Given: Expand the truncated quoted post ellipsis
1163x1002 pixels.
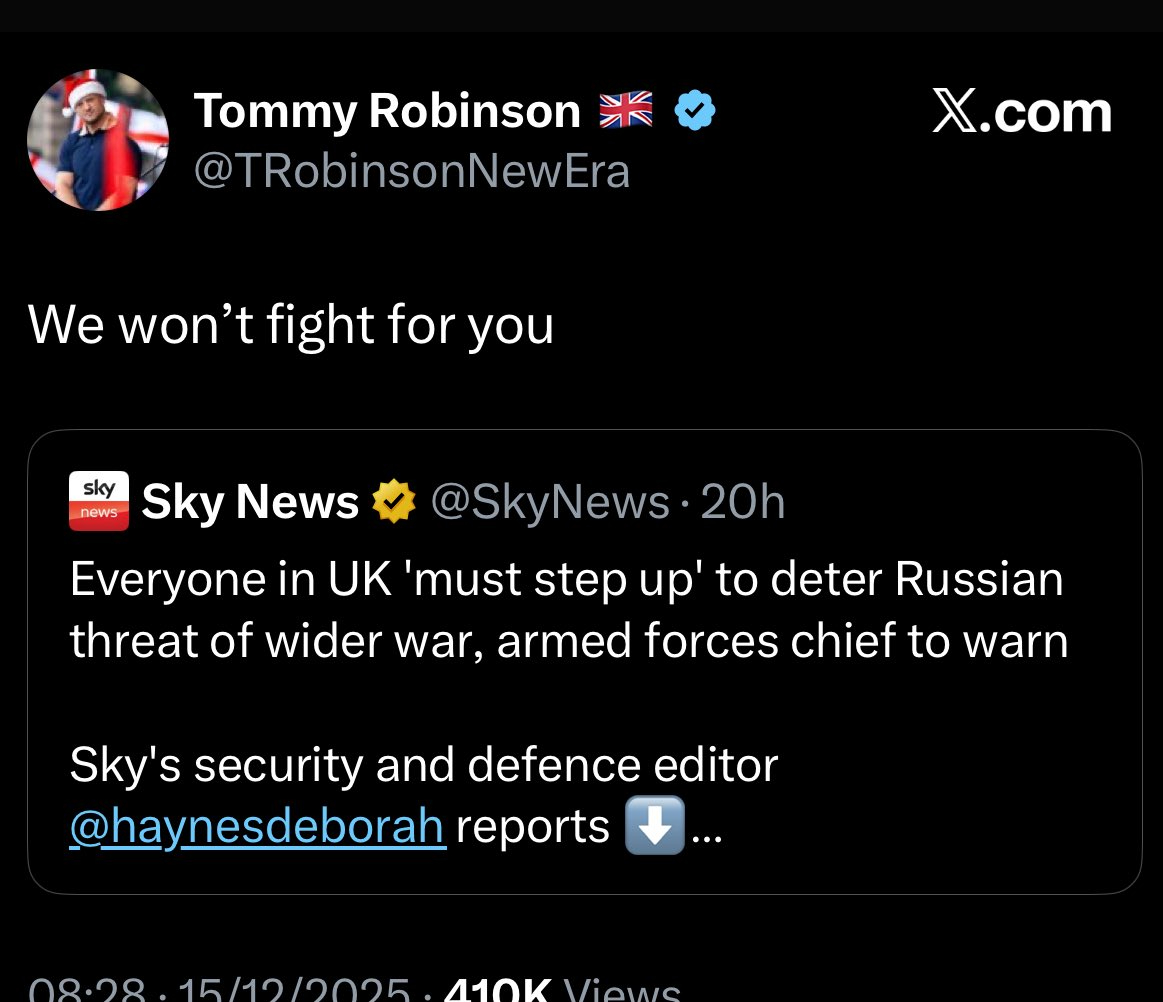Looking at the screenshot, I should tap(706, 830).
